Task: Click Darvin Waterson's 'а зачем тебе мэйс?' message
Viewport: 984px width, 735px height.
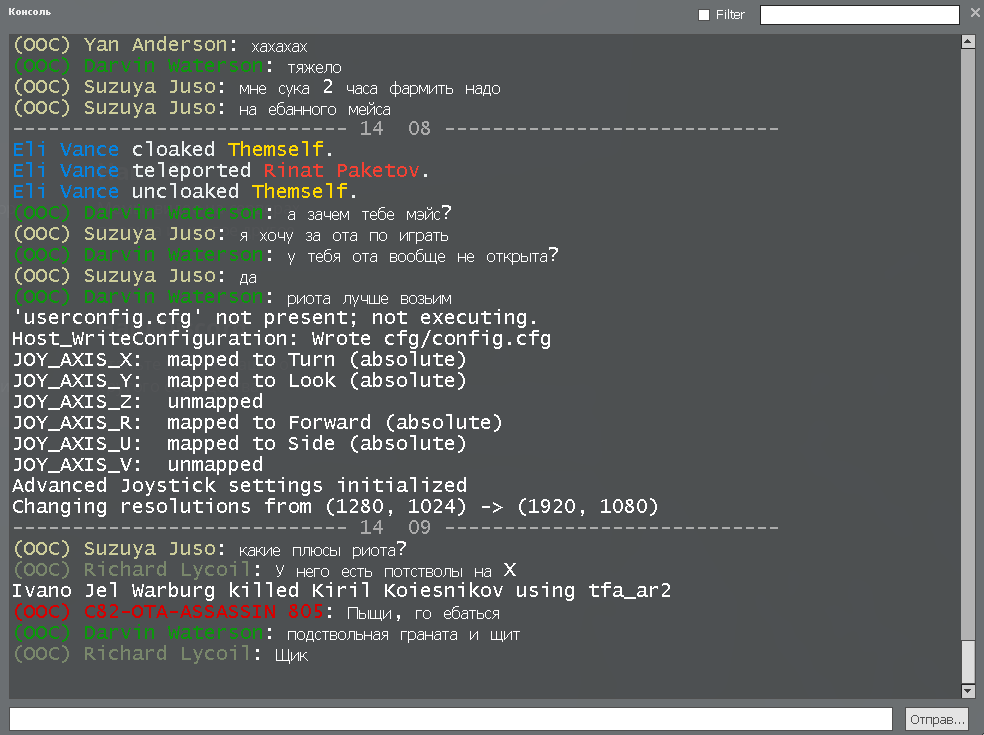Action: [x=232, y=213]
